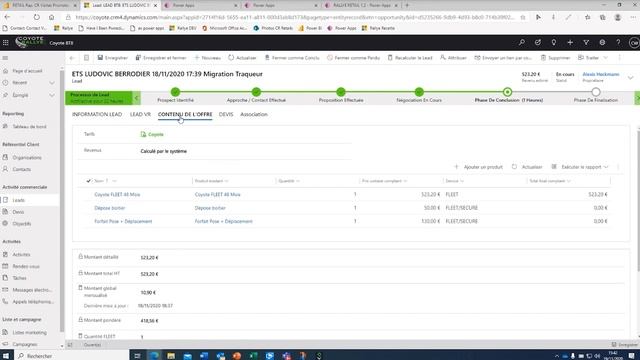
Task: Switch to DEVIS tab
Action: coord(226,114)
